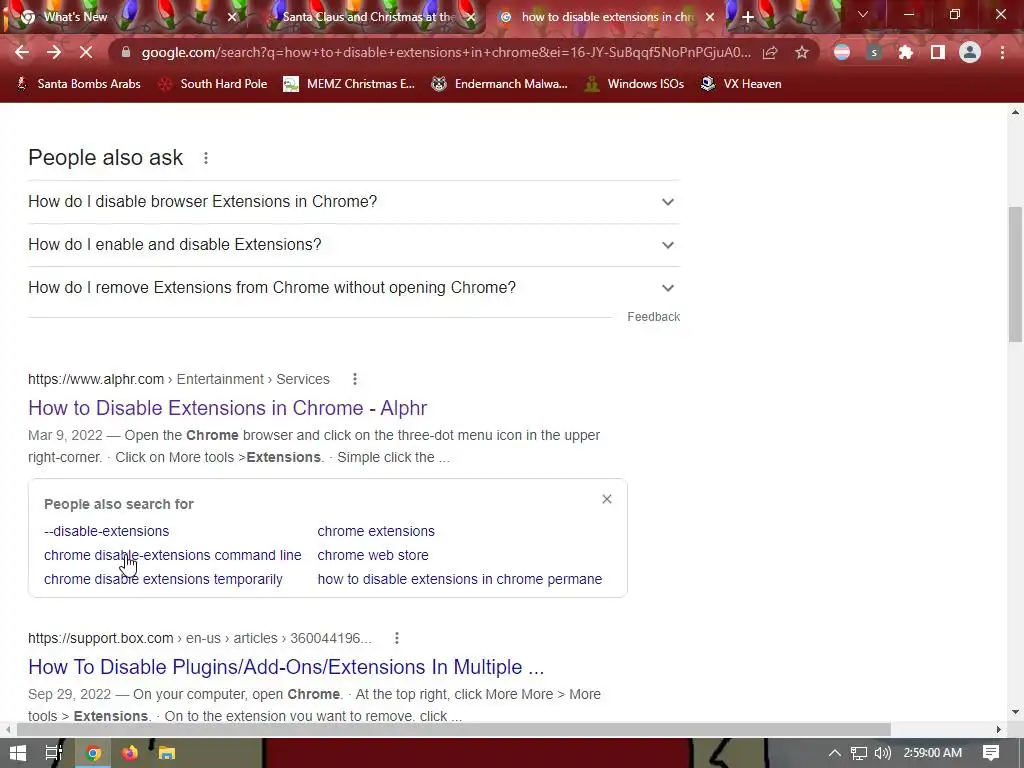Image resolution: width=1024 pixels, height=768 pixels.
Task: Click the scroll-down arrow of vertical scrollbar
Action: click(1015, 712)
